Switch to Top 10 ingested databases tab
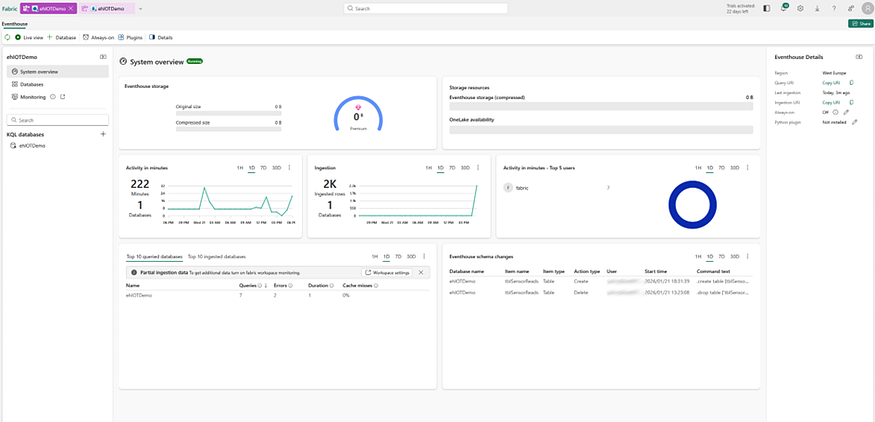This screenshot has height=422, width=875. click(217, 256)
